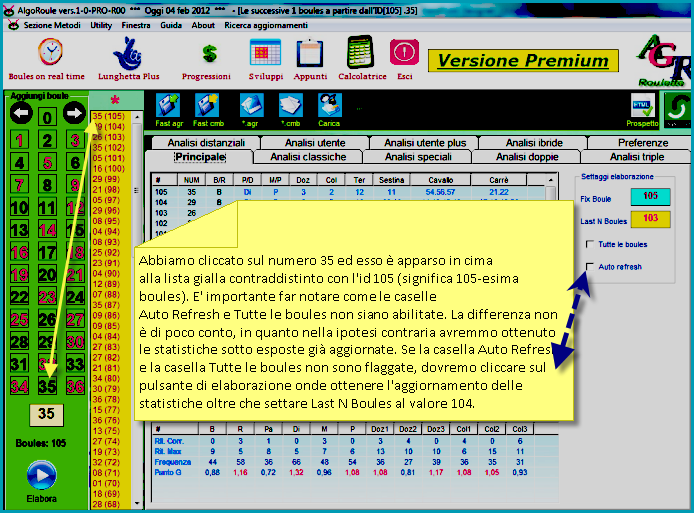
Task: Switch to the Analisi utente tab
Action: click(315, 143)
